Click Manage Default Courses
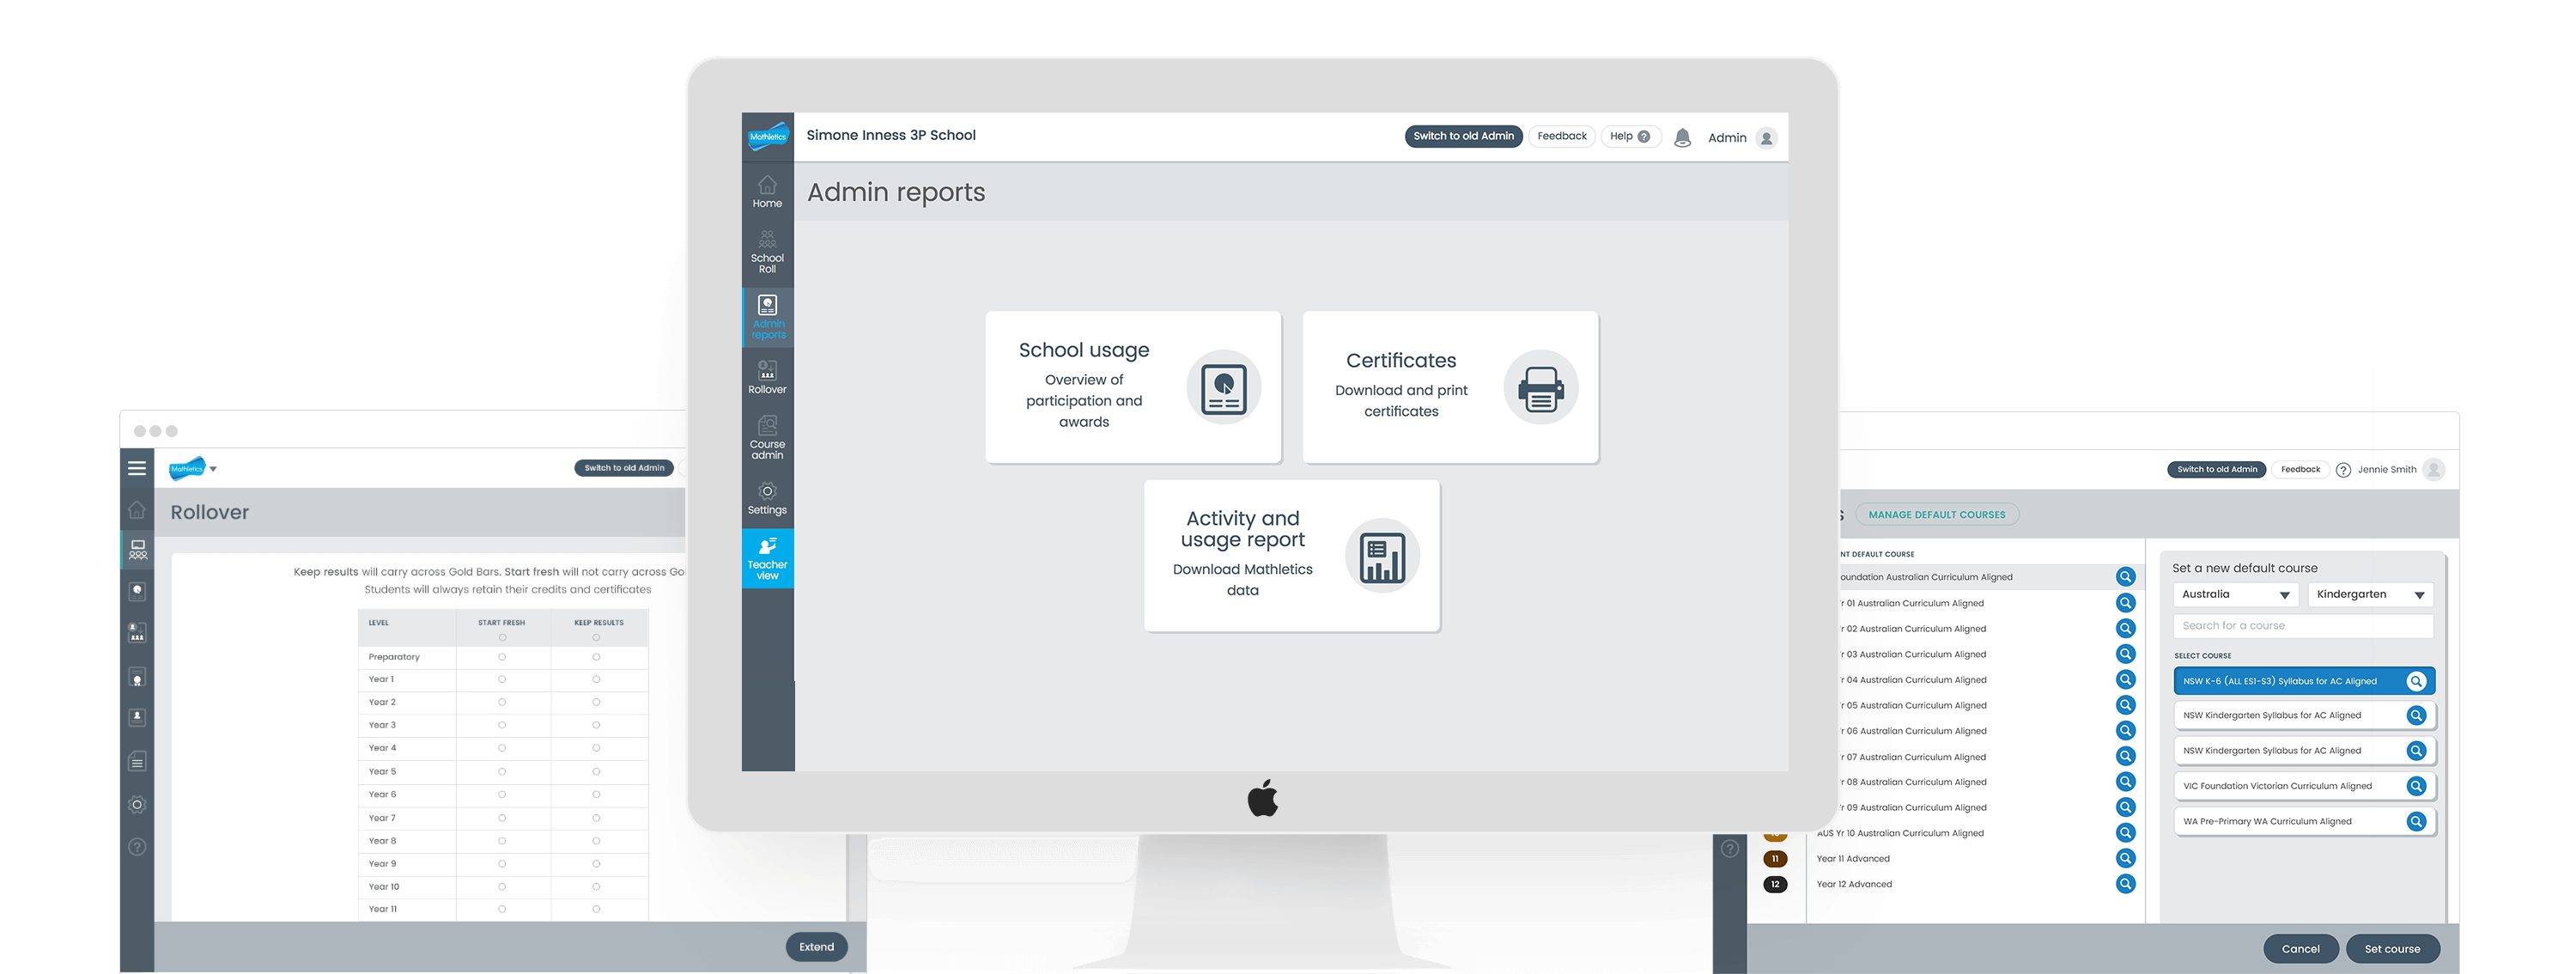The image size is (2576, 974). coord(1937,515)
